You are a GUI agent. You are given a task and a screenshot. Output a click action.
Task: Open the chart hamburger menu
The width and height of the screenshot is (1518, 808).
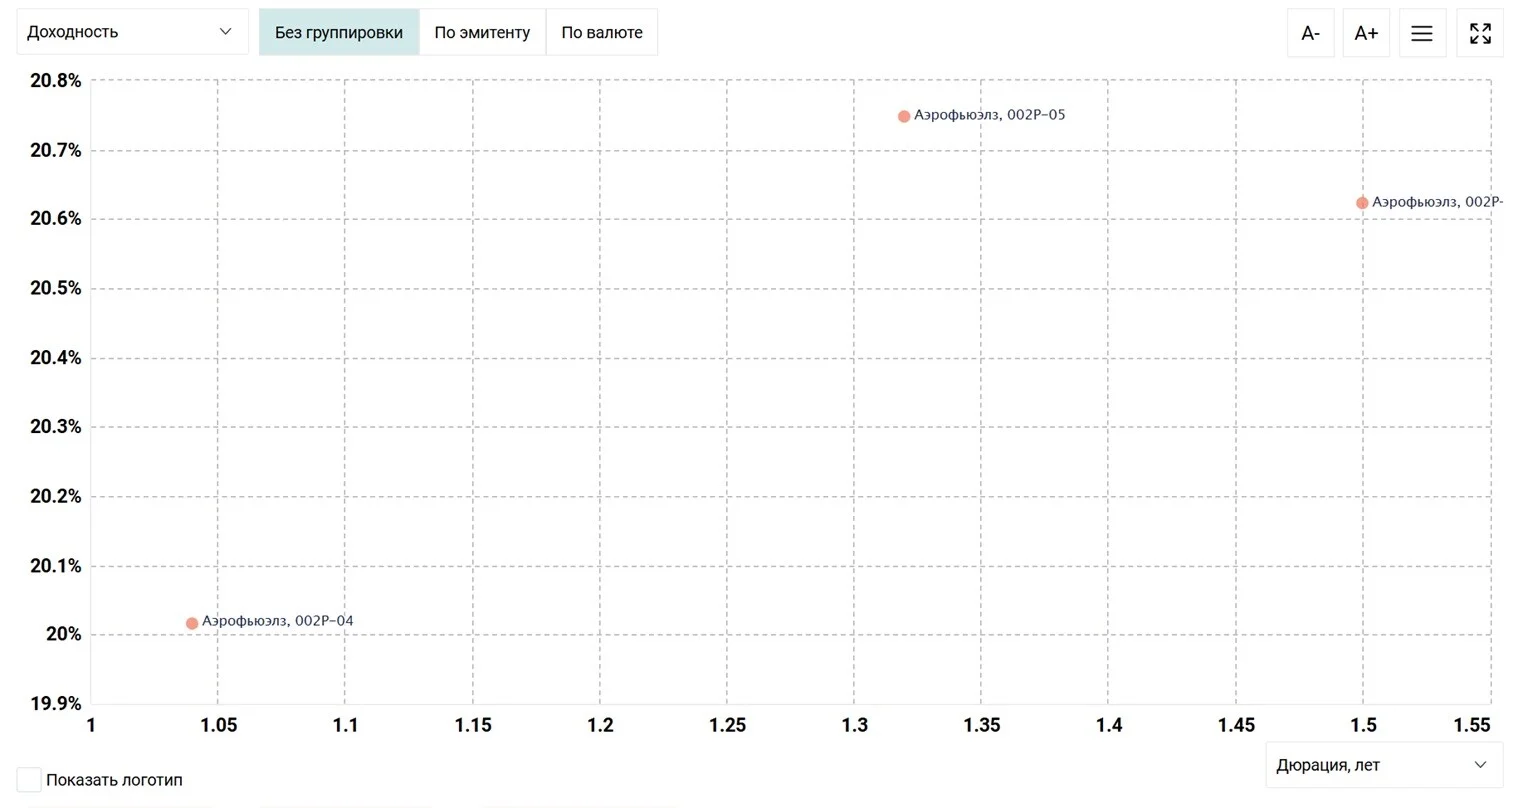(1421, 33)
